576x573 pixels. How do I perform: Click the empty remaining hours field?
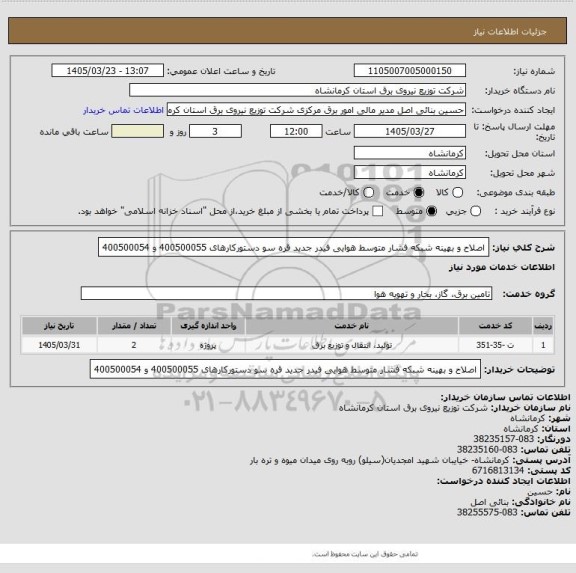(137, 131)
